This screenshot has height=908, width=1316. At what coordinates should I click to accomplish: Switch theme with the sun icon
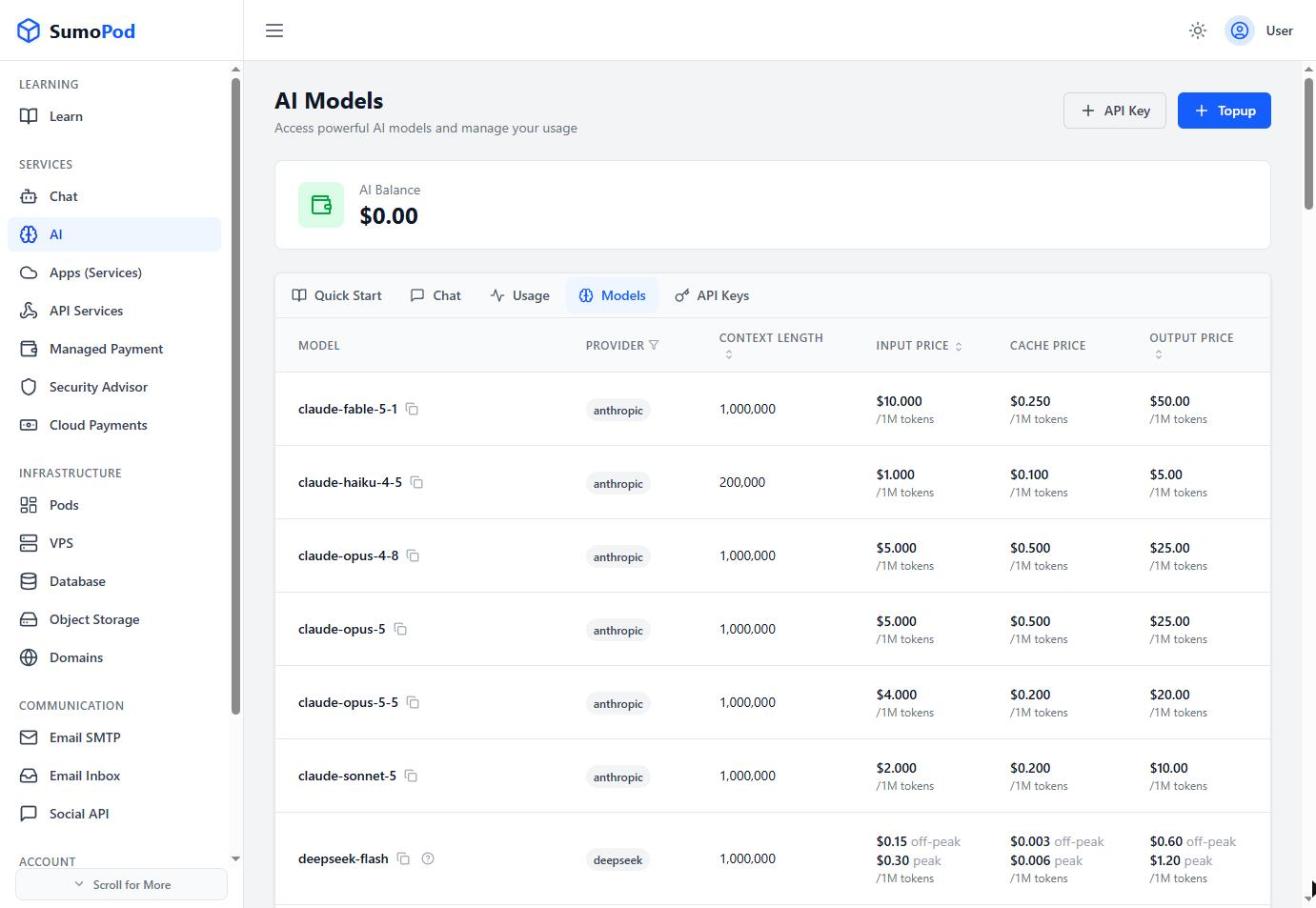click(1198, 31)
